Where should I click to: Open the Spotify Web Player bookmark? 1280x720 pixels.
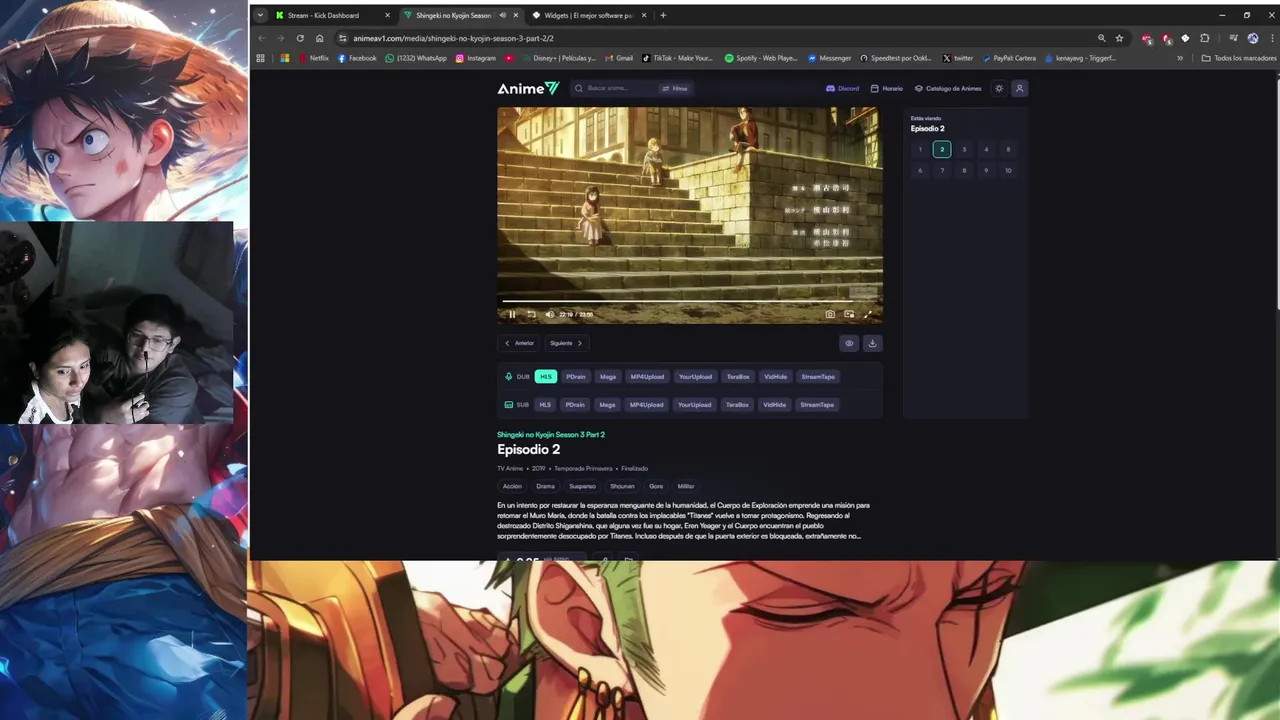761,58
